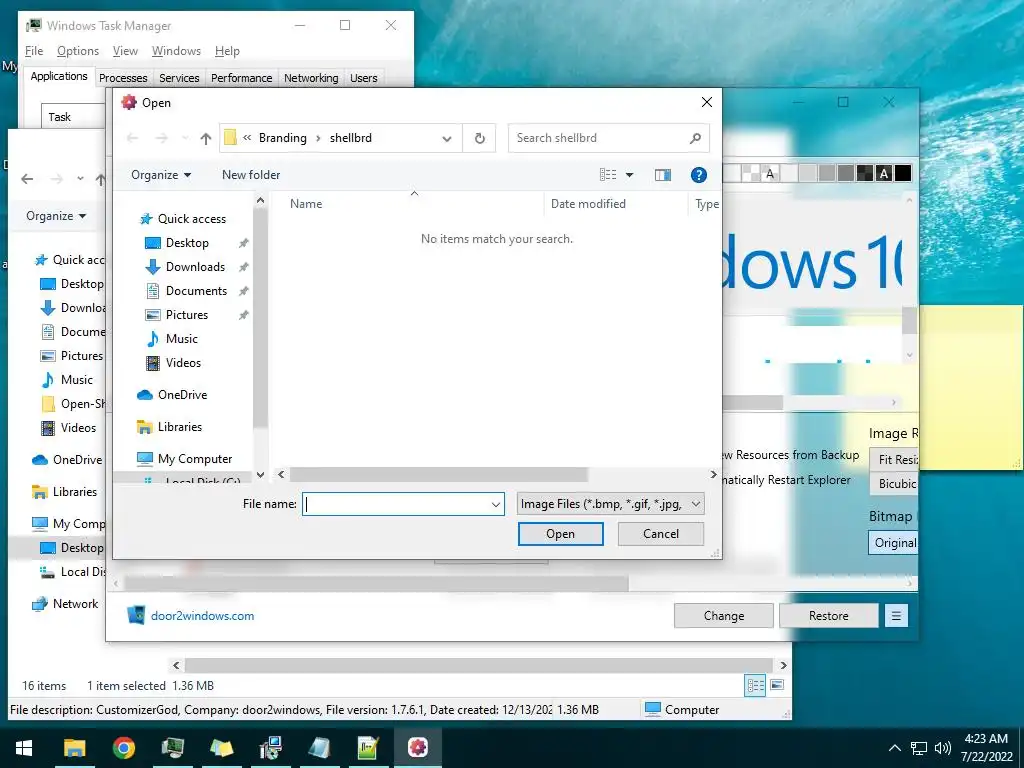Open the Image Files type filter dropdown
The image size is (1024, 768).
coord(610,504)
